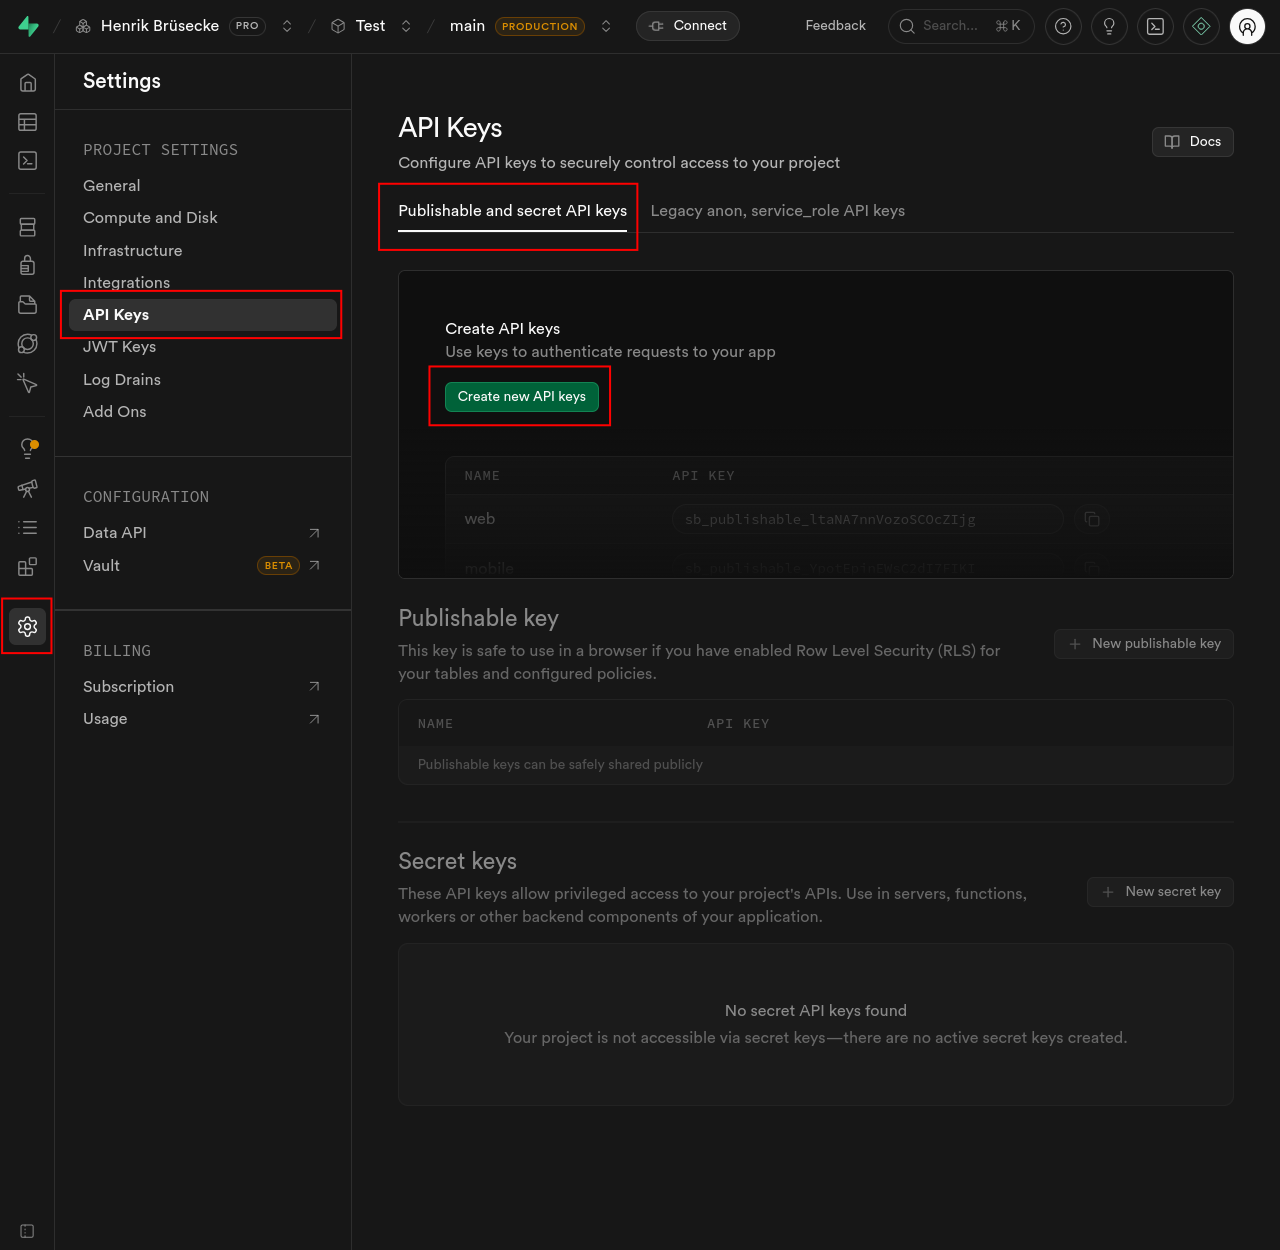Open the Feedback menu item

[835, 26]
